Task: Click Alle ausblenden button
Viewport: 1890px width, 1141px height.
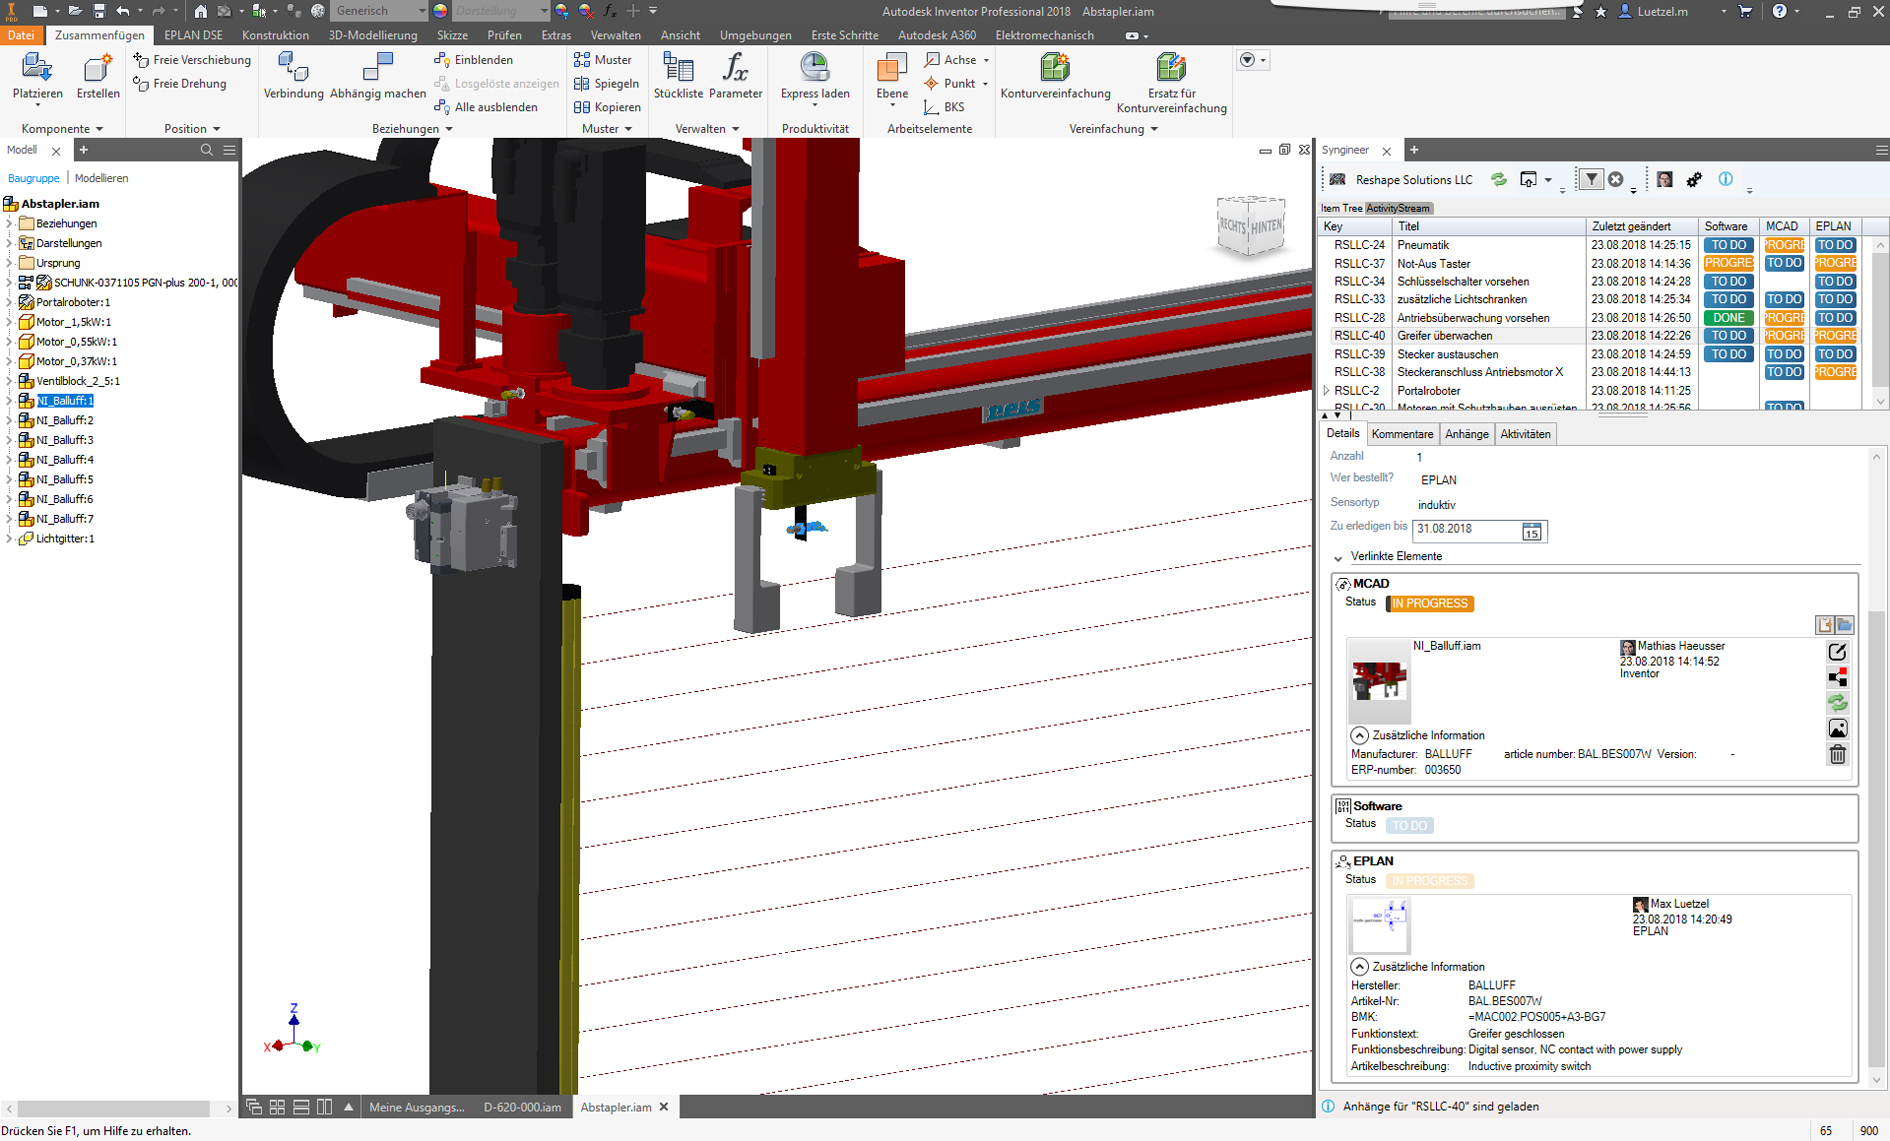Action: point(487,107)
